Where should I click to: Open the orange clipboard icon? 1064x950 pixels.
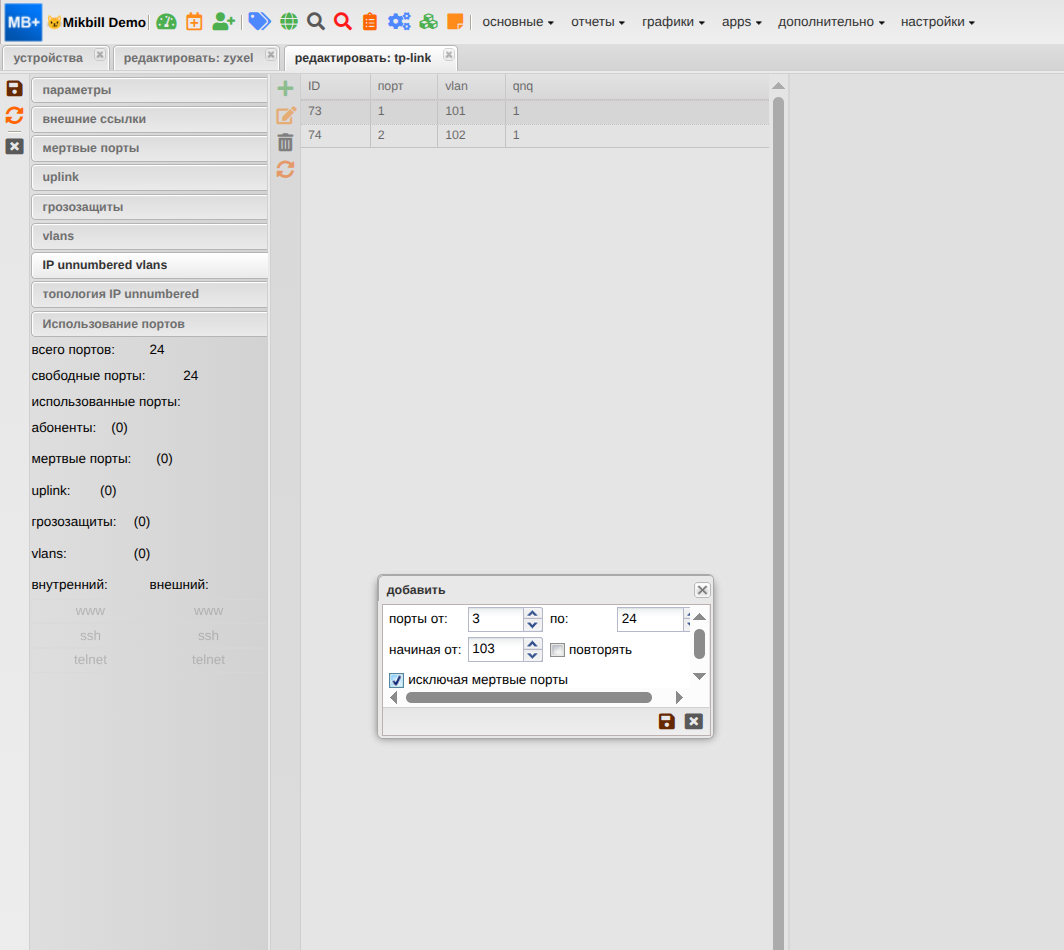(370, 22)
